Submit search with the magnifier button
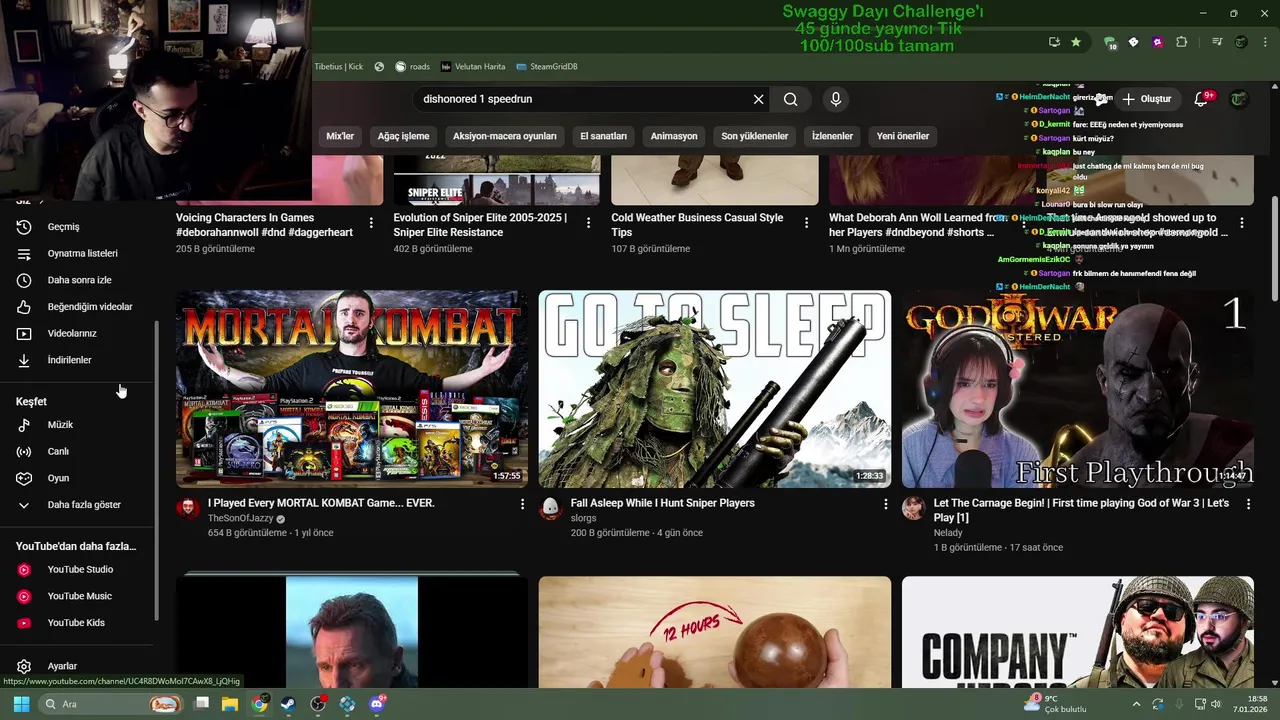Image resolution: width=1280 pixels, height=720 pixels. click(x=791, y=99)
